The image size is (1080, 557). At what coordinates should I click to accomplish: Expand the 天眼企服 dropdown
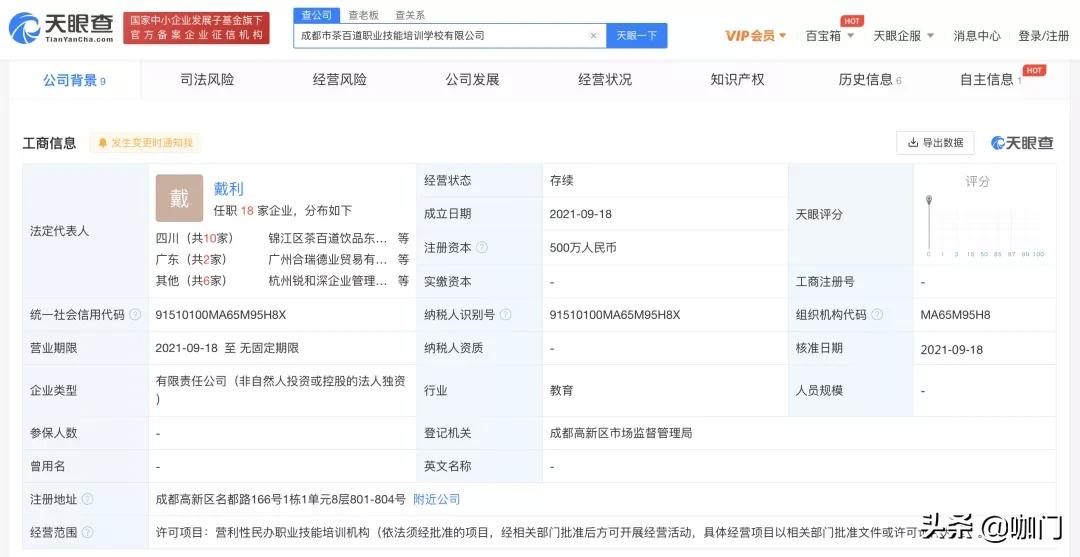[903, 36]
